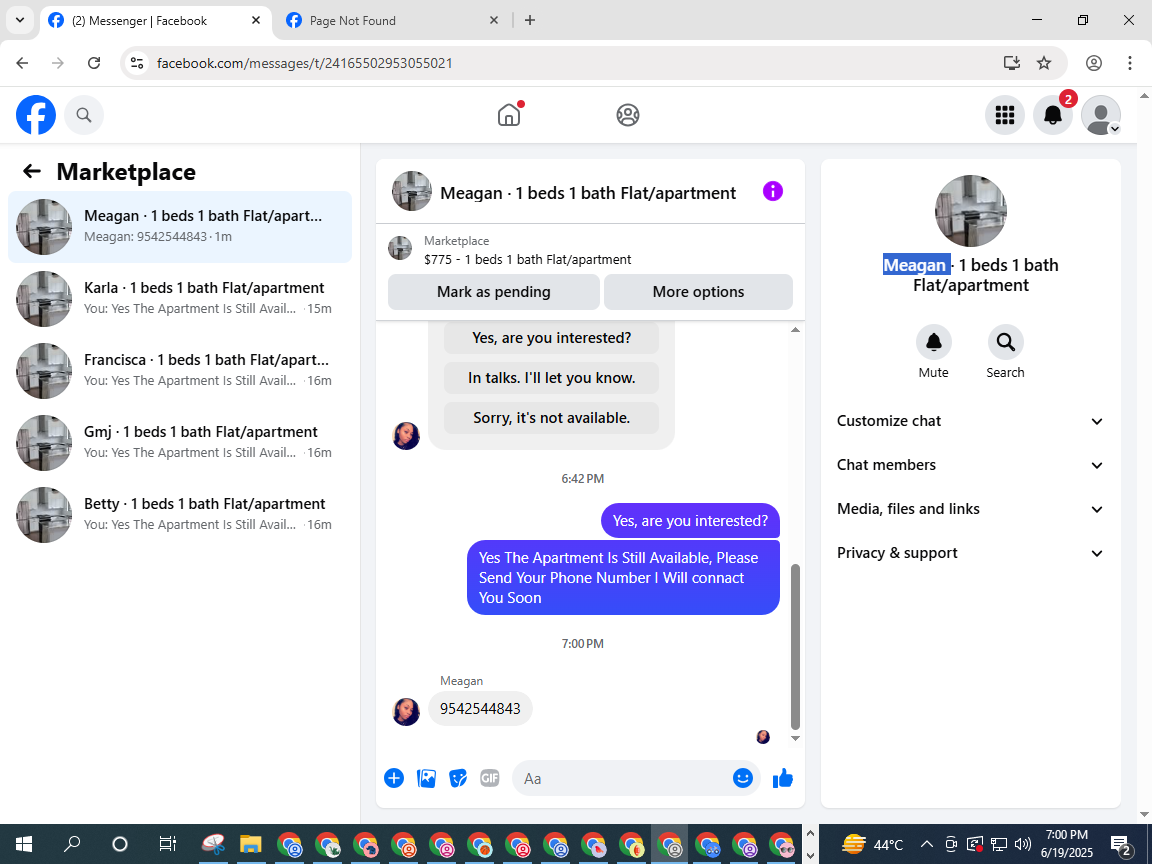This screenshot has height=864, width=1152.
Task: Open the Facebook search icon
Action: click(84, 115)
